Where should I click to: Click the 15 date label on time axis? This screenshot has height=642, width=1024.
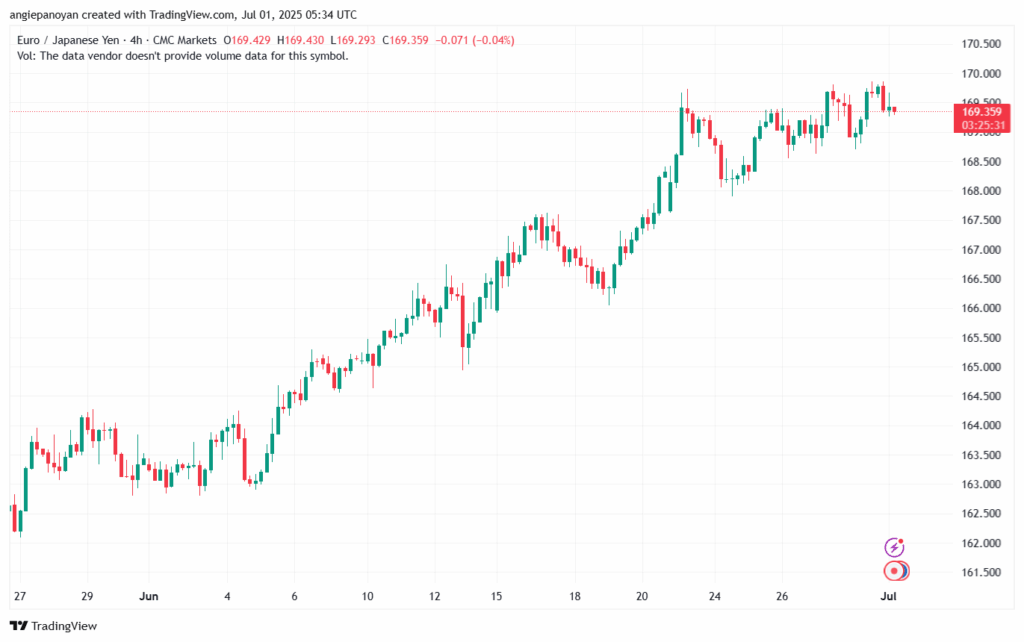(496, 596)
